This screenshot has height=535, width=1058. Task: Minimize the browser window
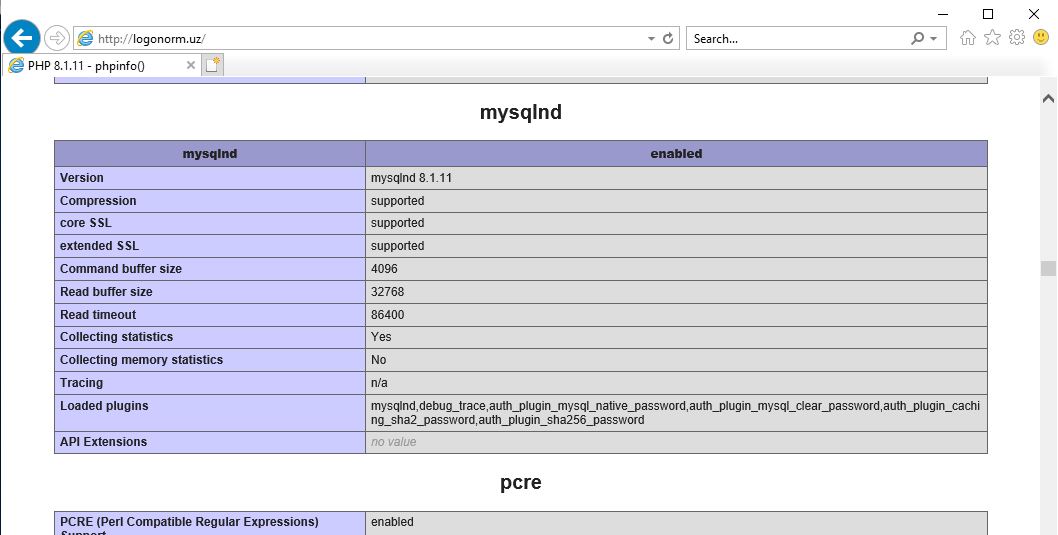click(943, 13)
